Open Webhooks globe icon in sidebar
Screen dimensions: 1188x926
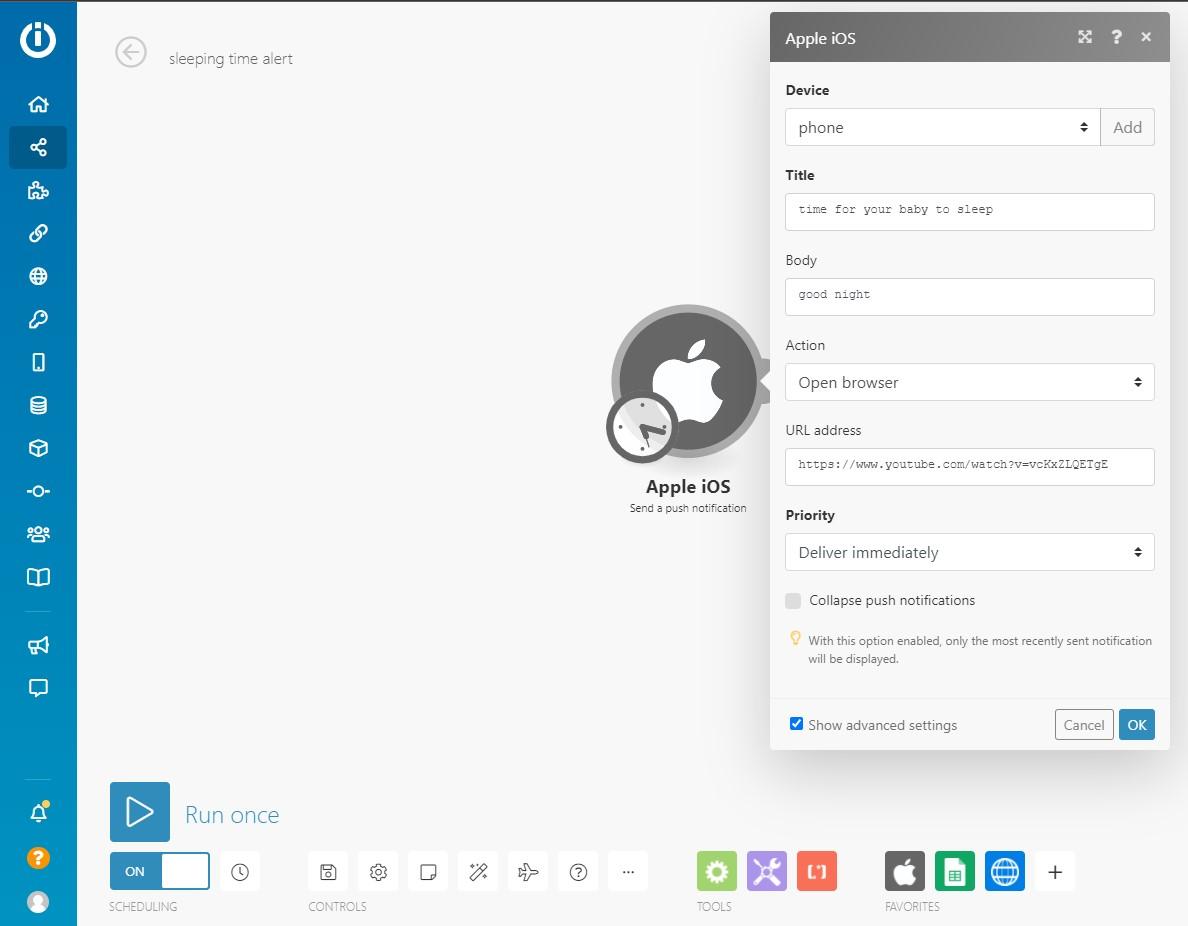point(38,276)
